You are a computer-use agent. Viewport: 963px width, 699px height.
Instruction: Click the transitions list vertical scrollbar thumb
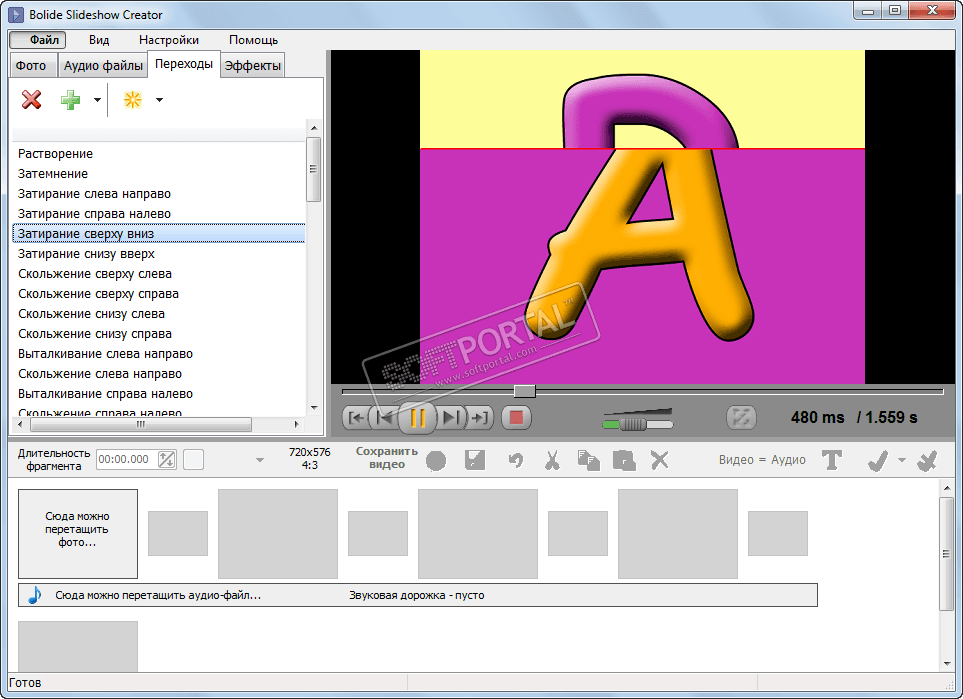313,169
